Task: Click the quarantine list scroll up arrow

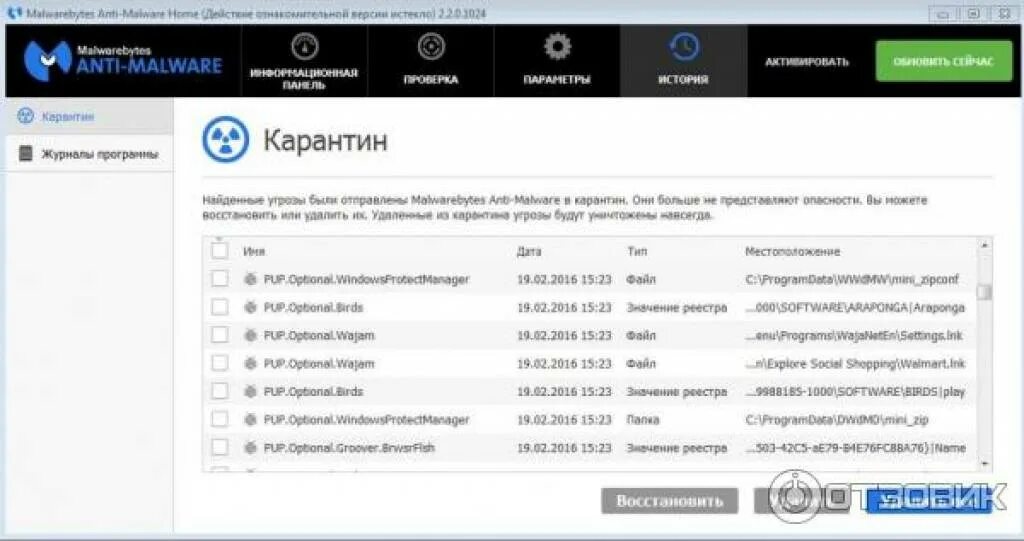Action: click(984, 246)
